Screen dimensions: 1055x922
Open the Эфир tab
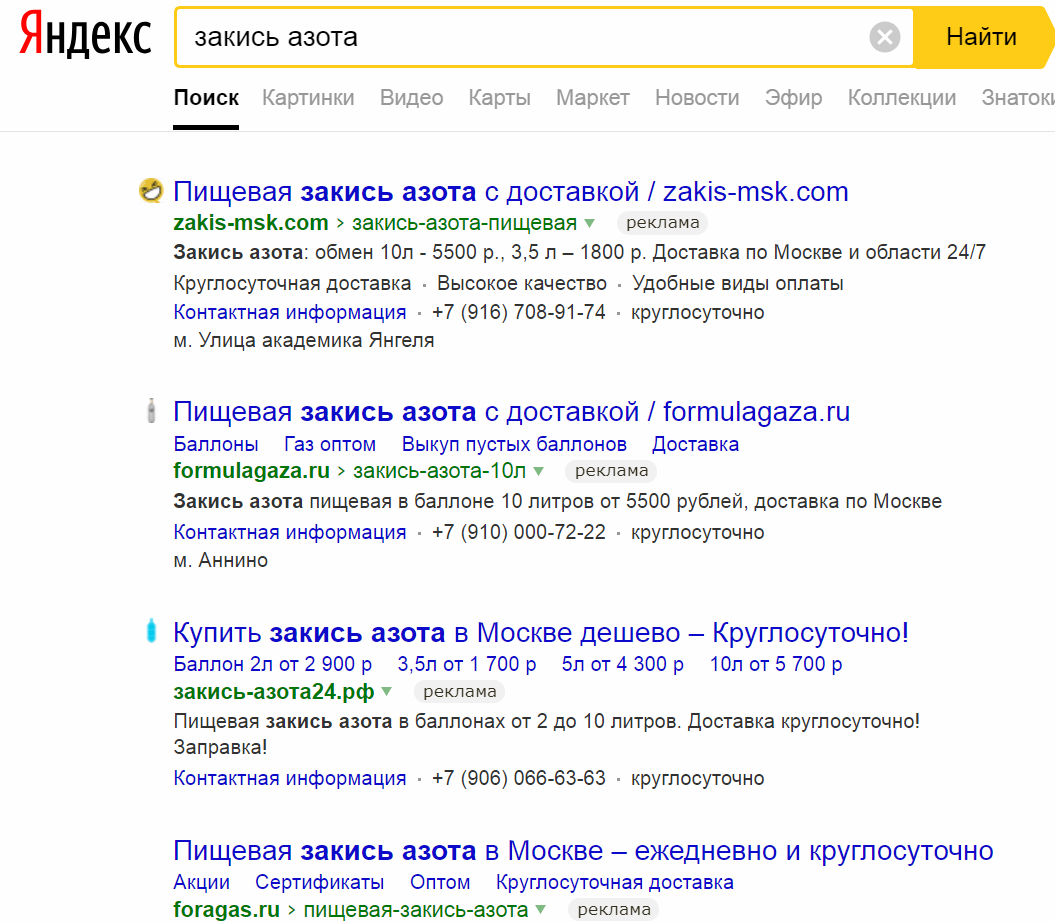coord(793,98)
